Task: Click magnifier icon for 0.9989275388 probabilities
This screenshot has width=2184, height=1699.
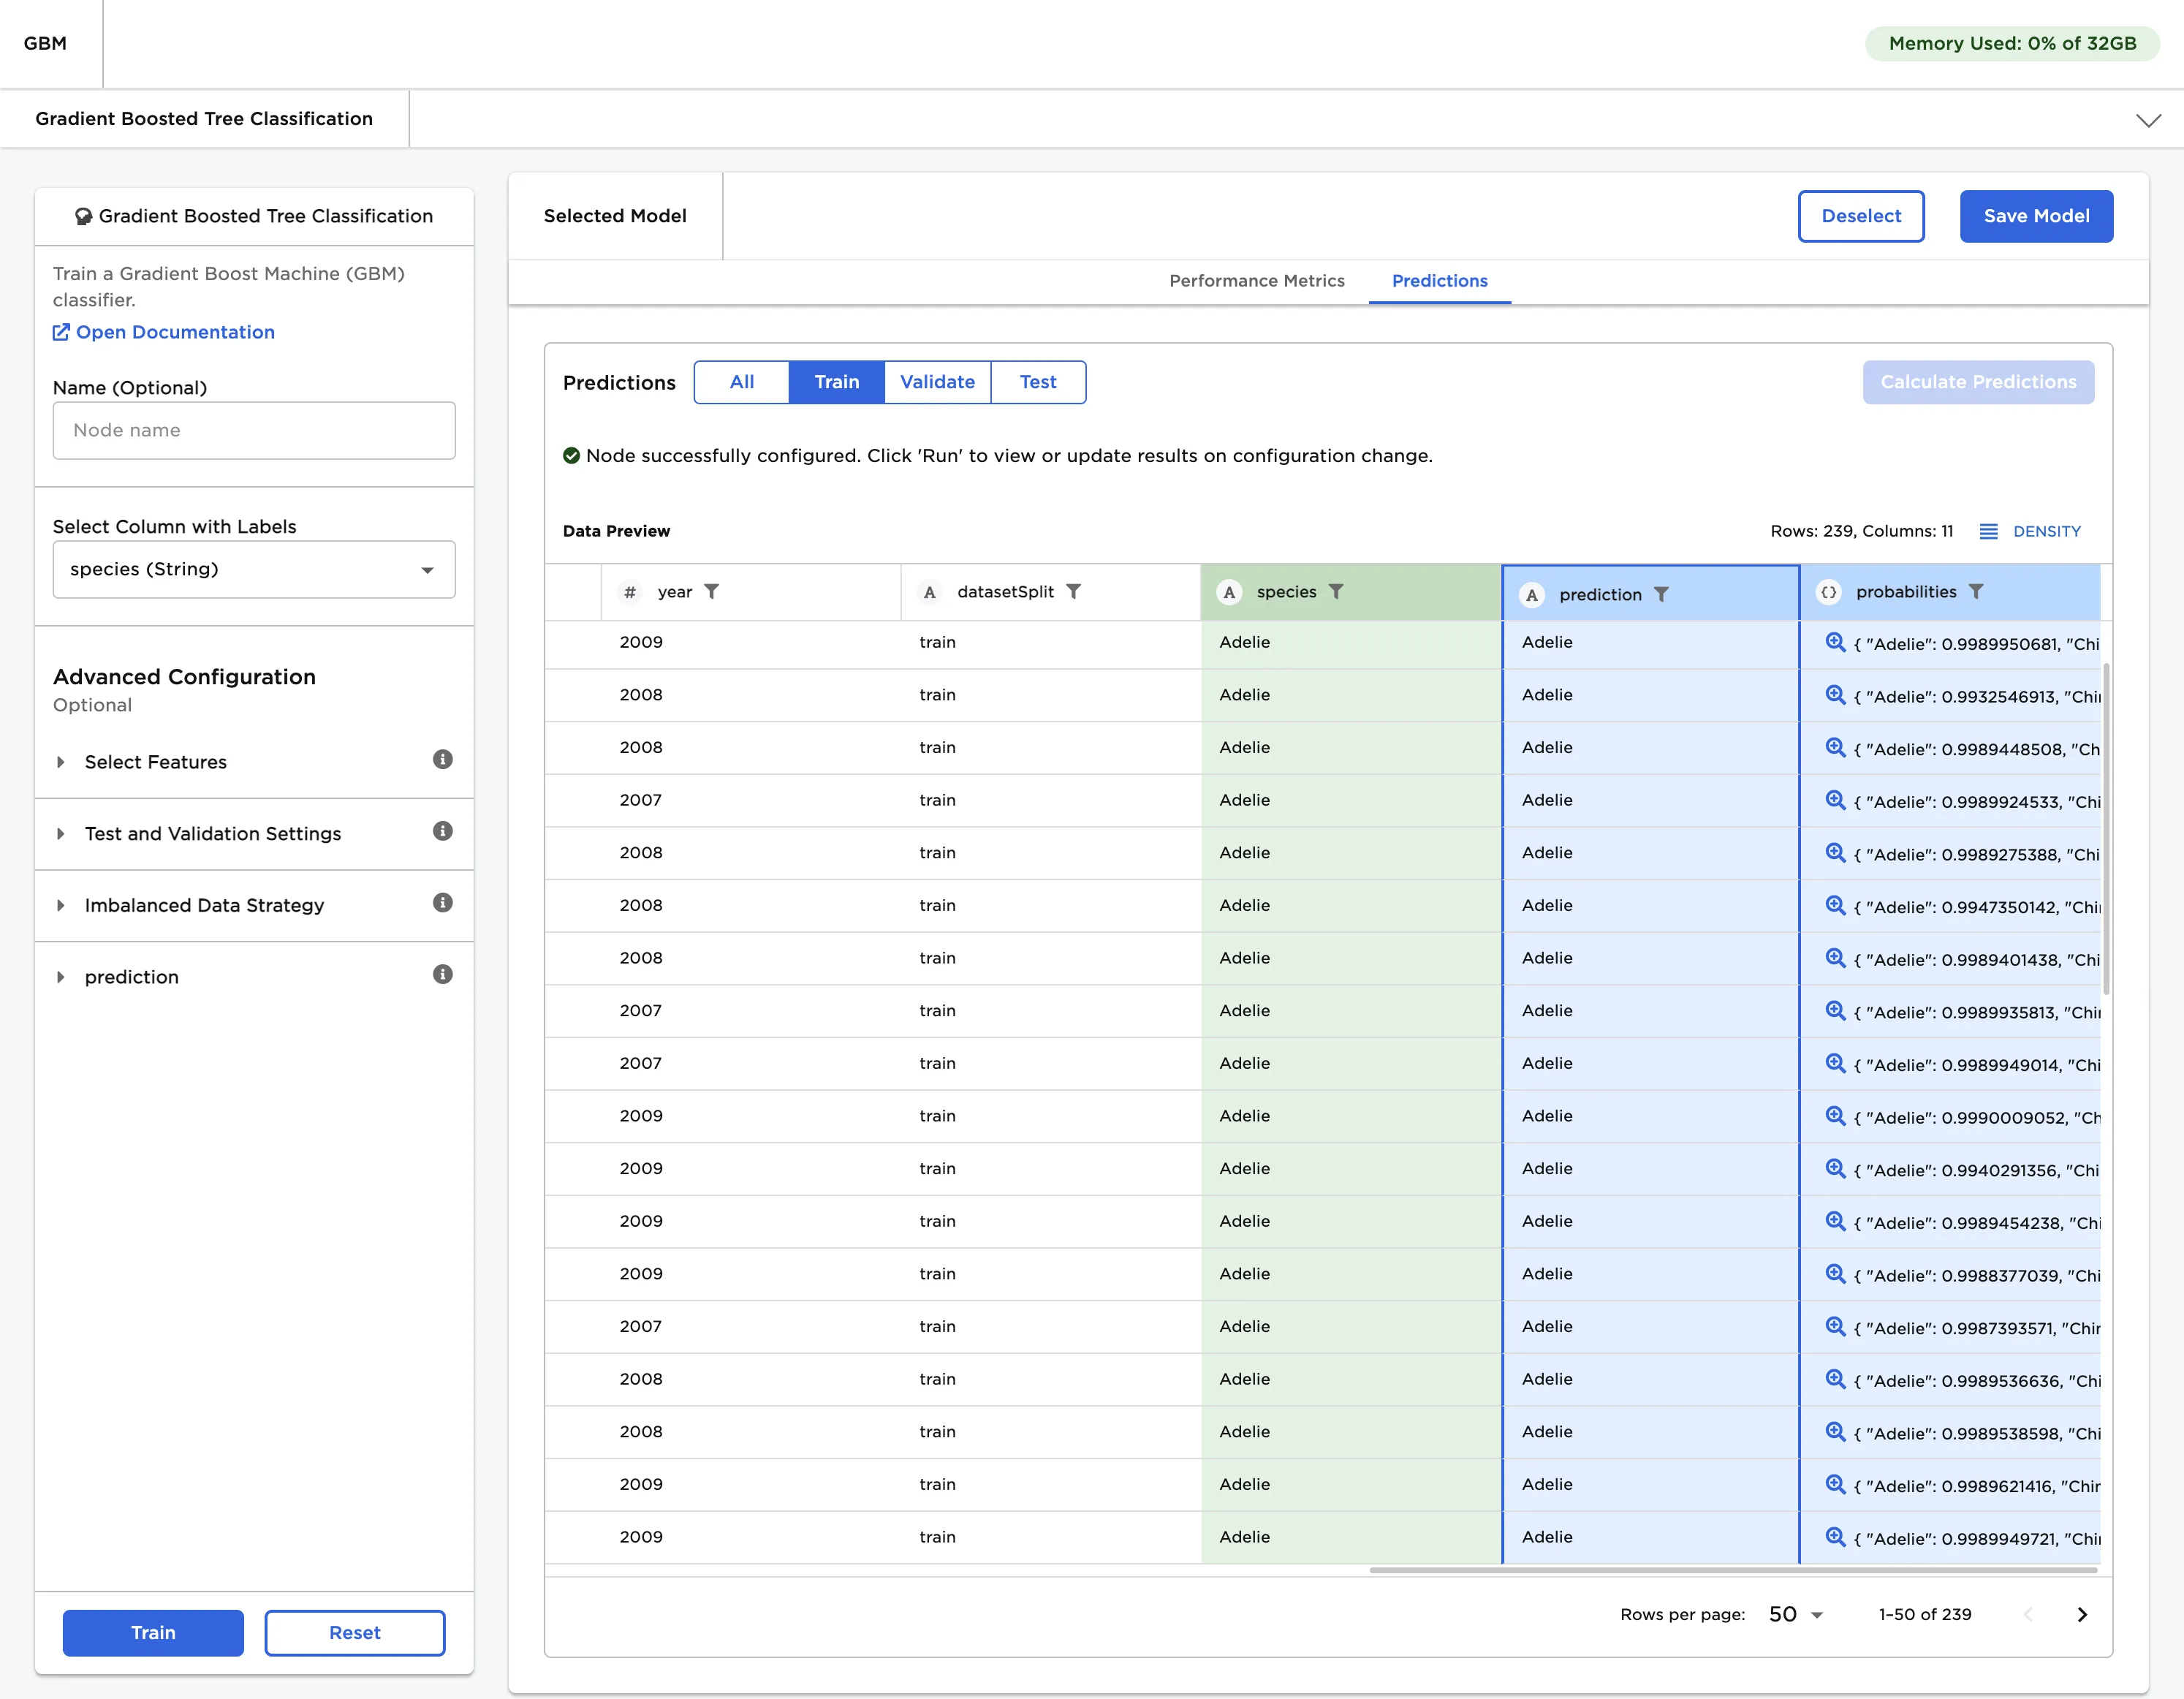Action: point(1835,853)
